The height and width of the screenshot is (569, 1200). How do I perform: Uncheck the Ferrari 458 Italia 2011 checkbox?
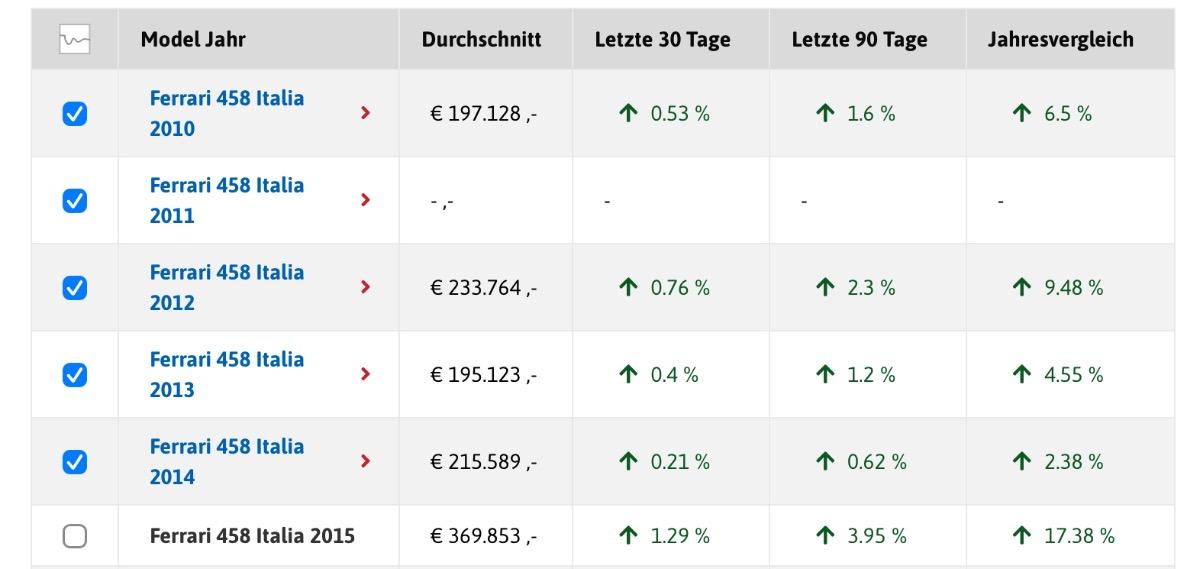tap(75, 201)
